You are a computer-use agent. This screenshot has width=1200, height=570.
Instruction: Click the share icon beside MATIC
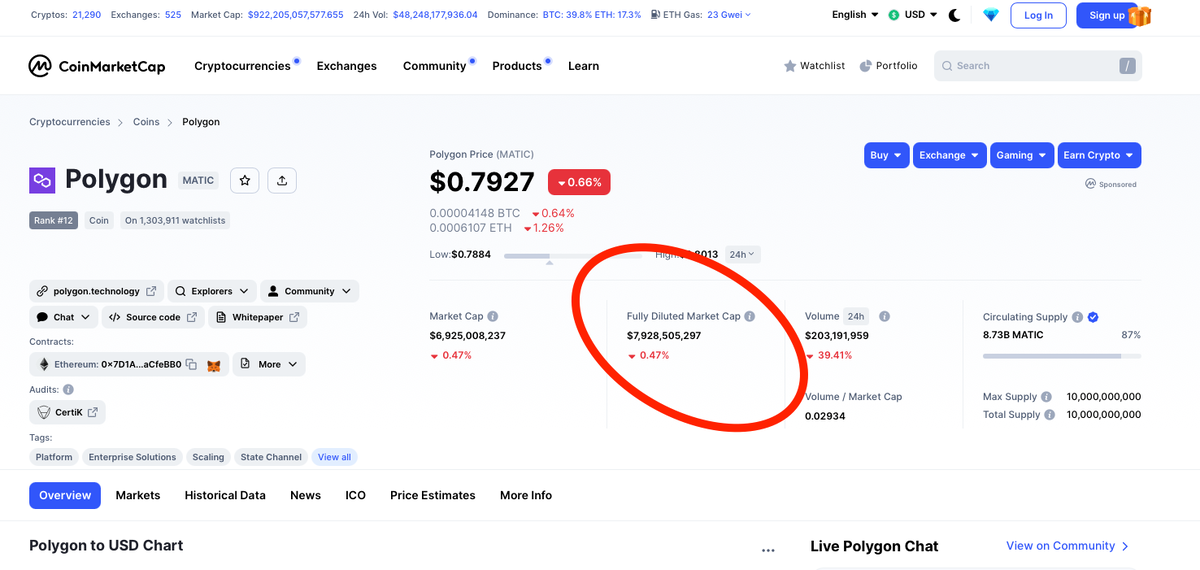coord(282,180)
